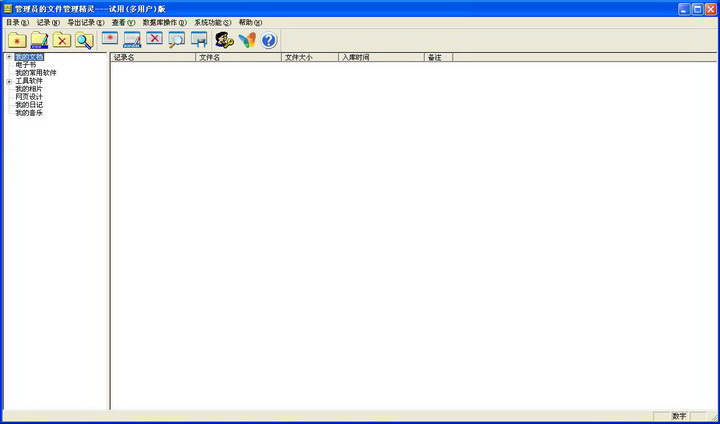Sort by the 备注 column header

(x=439, y=57)
